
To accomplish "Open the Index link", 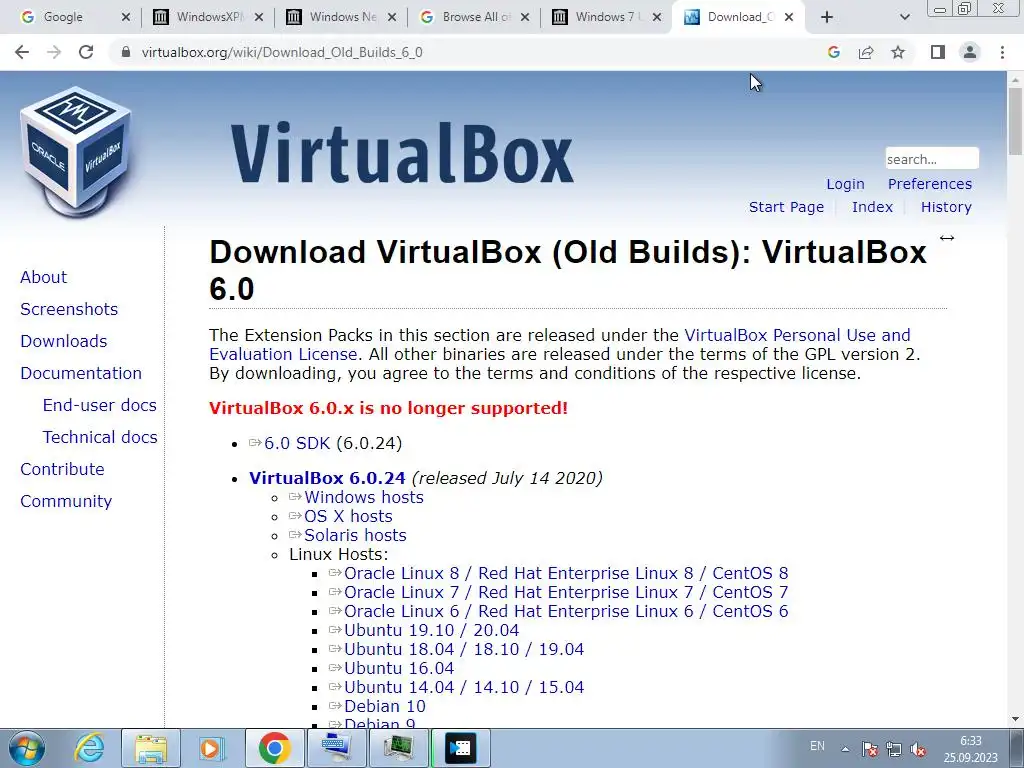I will 872,207.
